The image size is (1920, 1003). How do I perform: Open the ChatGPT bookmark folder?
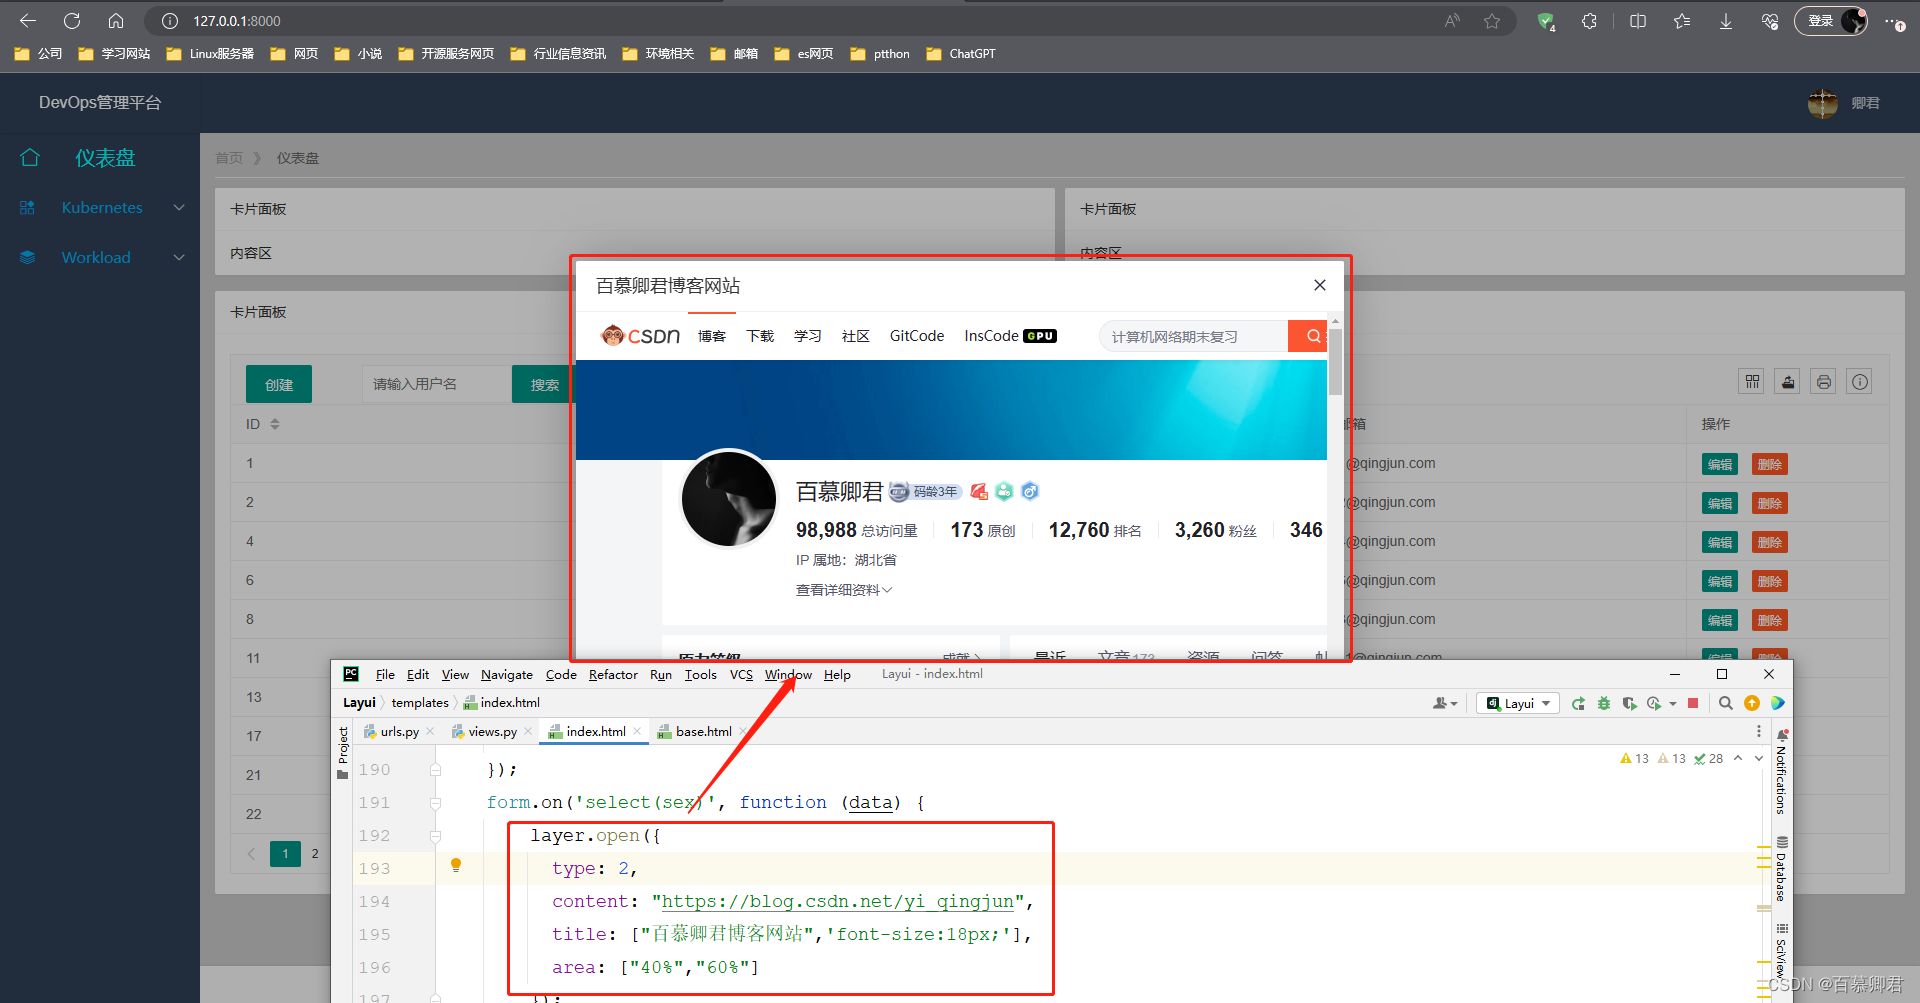[960, 54]
